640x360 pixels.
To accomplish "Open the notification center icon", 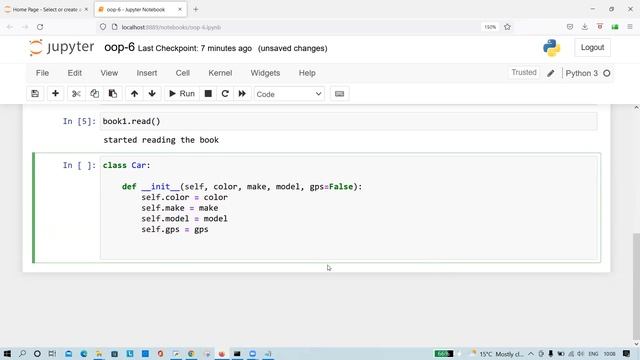I will [x=627, y=354].
